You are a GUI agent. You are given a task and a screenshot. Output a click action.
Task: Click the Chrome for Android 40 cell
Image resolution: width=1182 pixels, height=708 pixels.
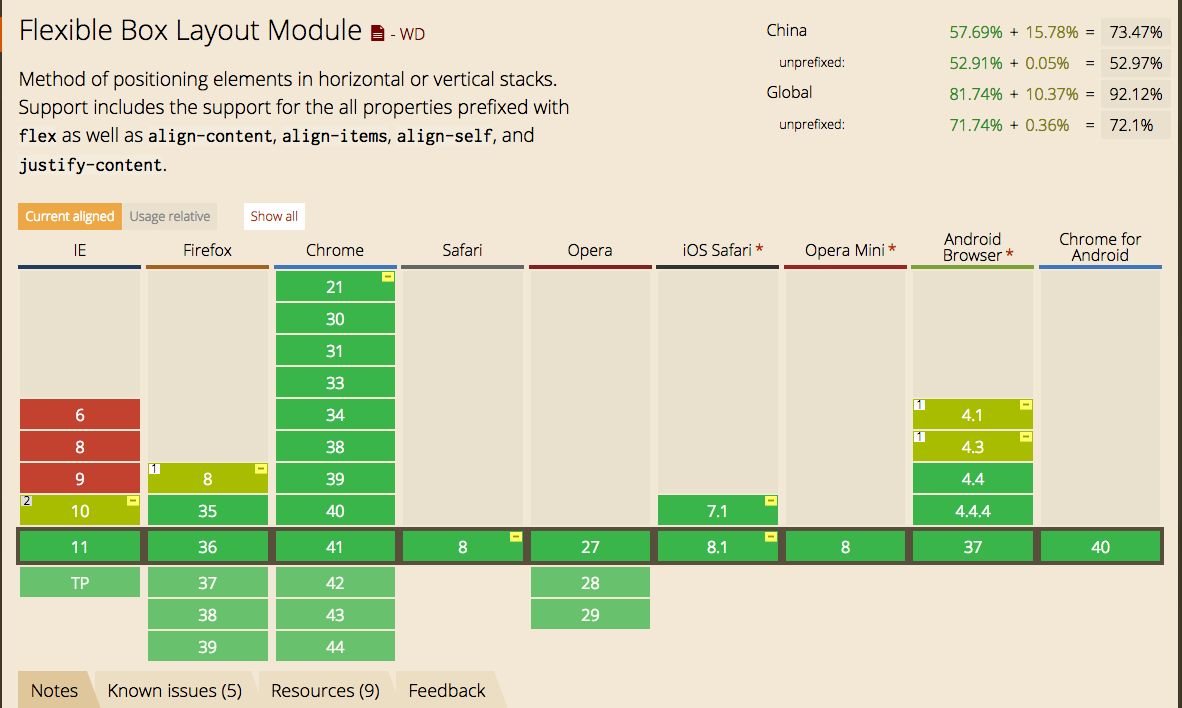point(1101,546)
